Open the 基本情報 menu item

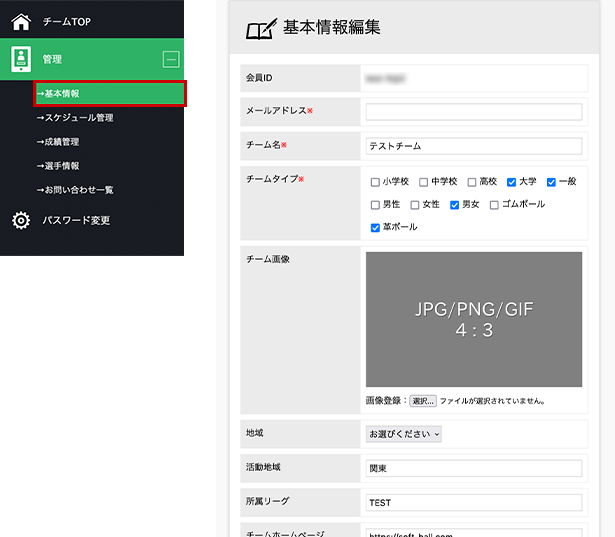pyautogui.click(x=58, y=94)
